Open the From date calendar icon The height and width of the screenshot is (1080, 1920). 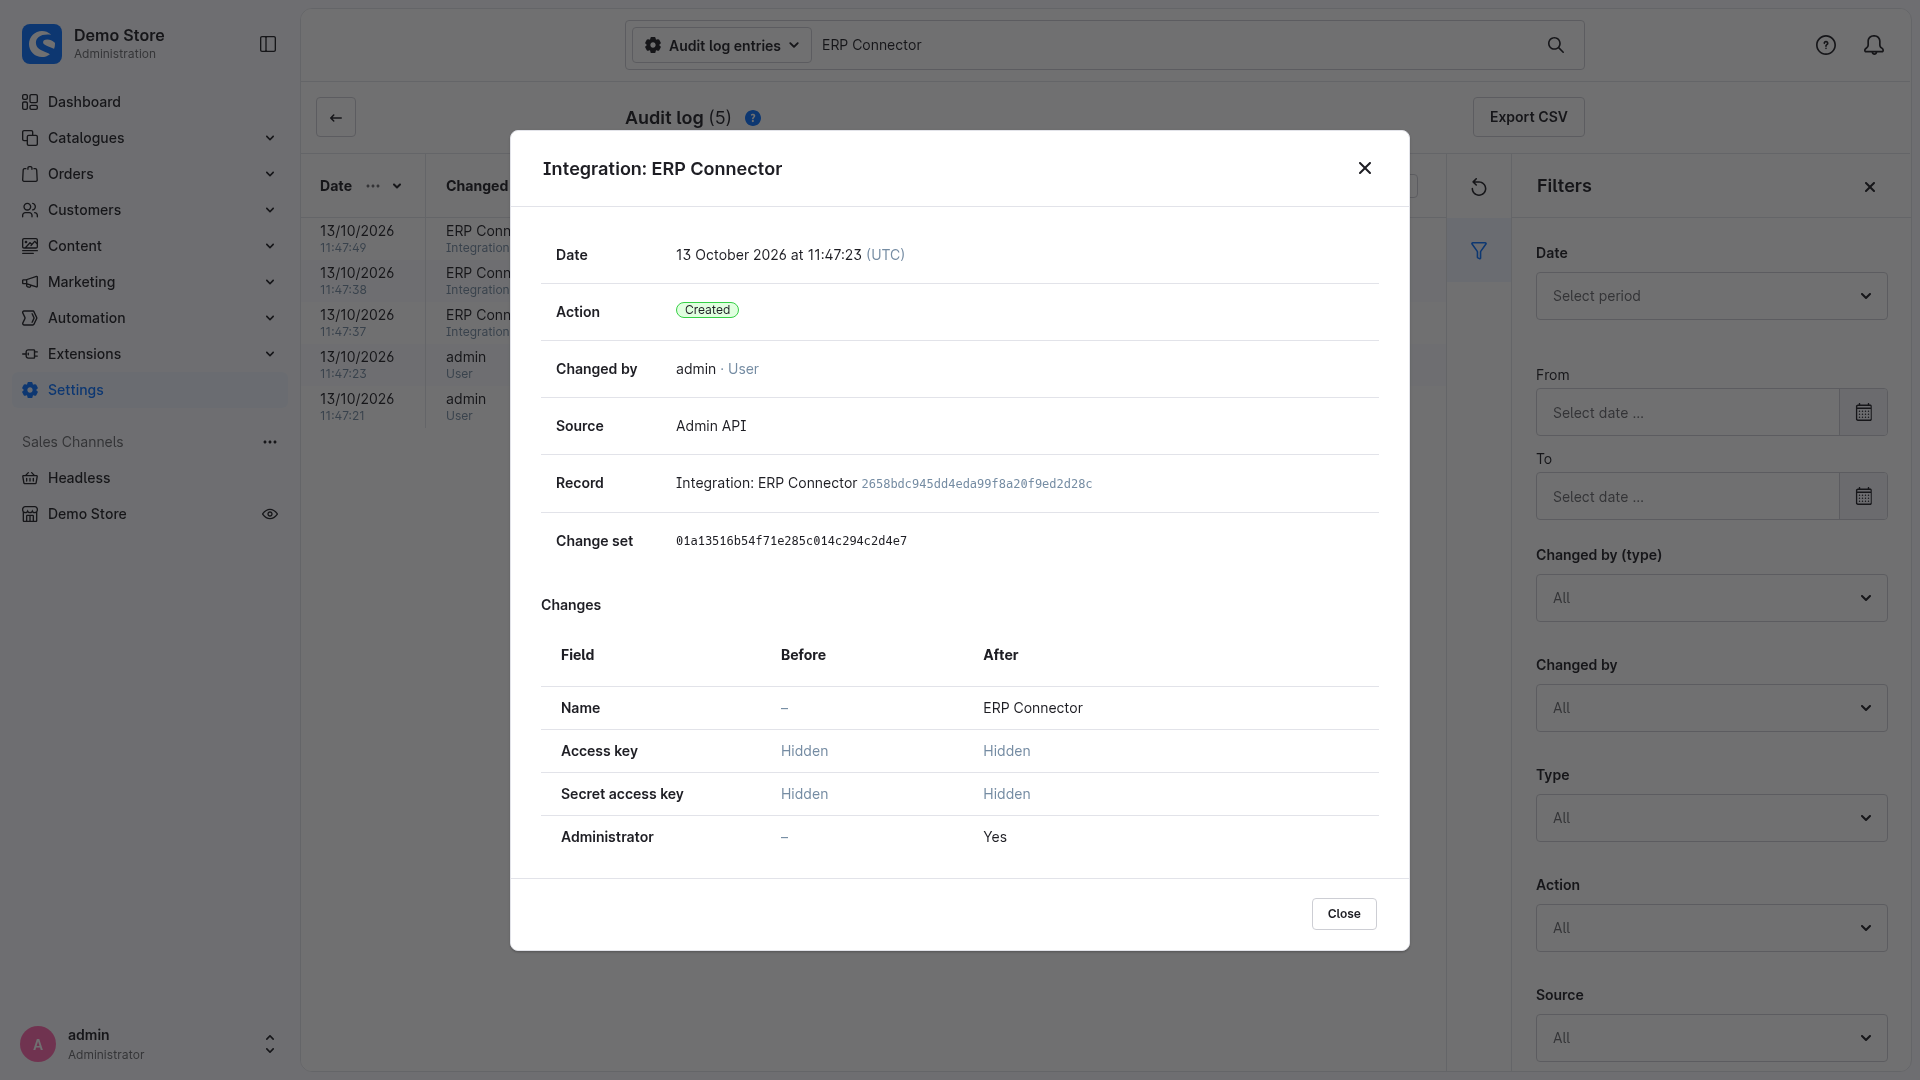point(1864,412)
